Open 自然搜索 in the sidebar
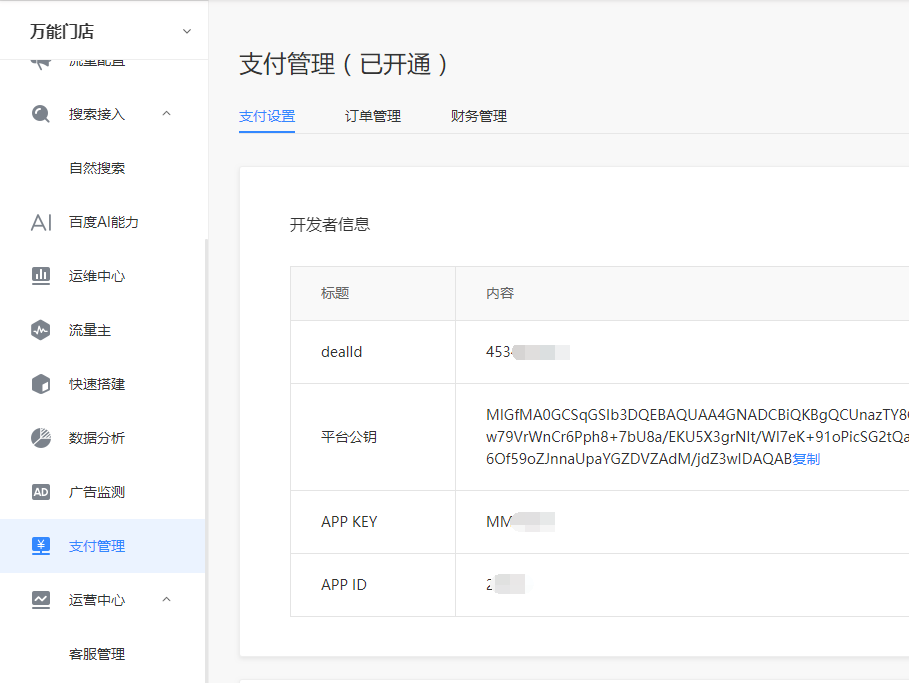 (97, 168)
